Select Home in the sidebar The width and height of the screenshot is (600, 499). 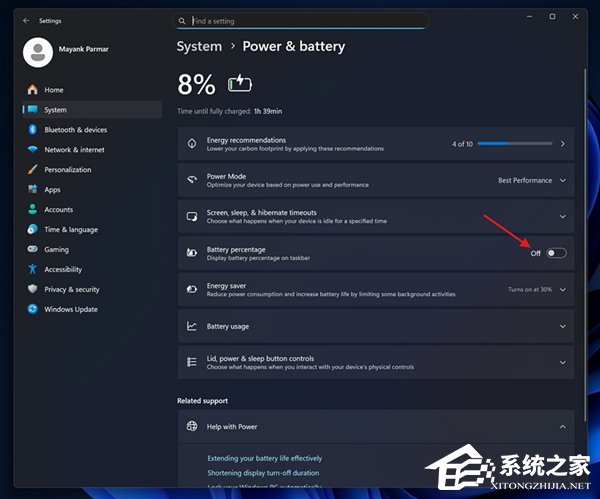92,90
